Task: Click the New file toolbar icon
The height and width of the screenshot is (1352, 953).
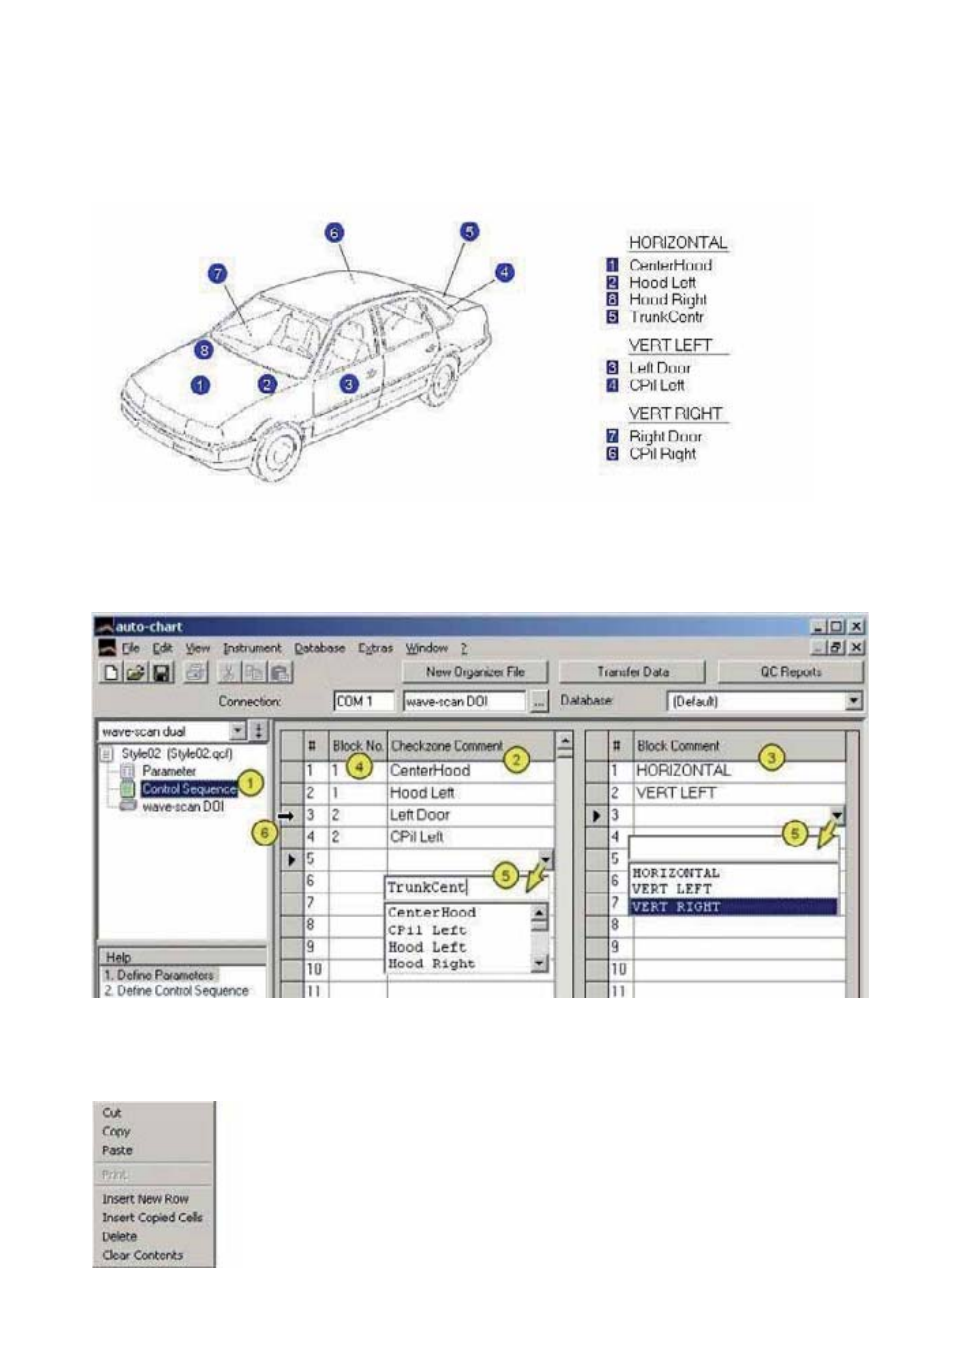Action: [x=111, y=673]
